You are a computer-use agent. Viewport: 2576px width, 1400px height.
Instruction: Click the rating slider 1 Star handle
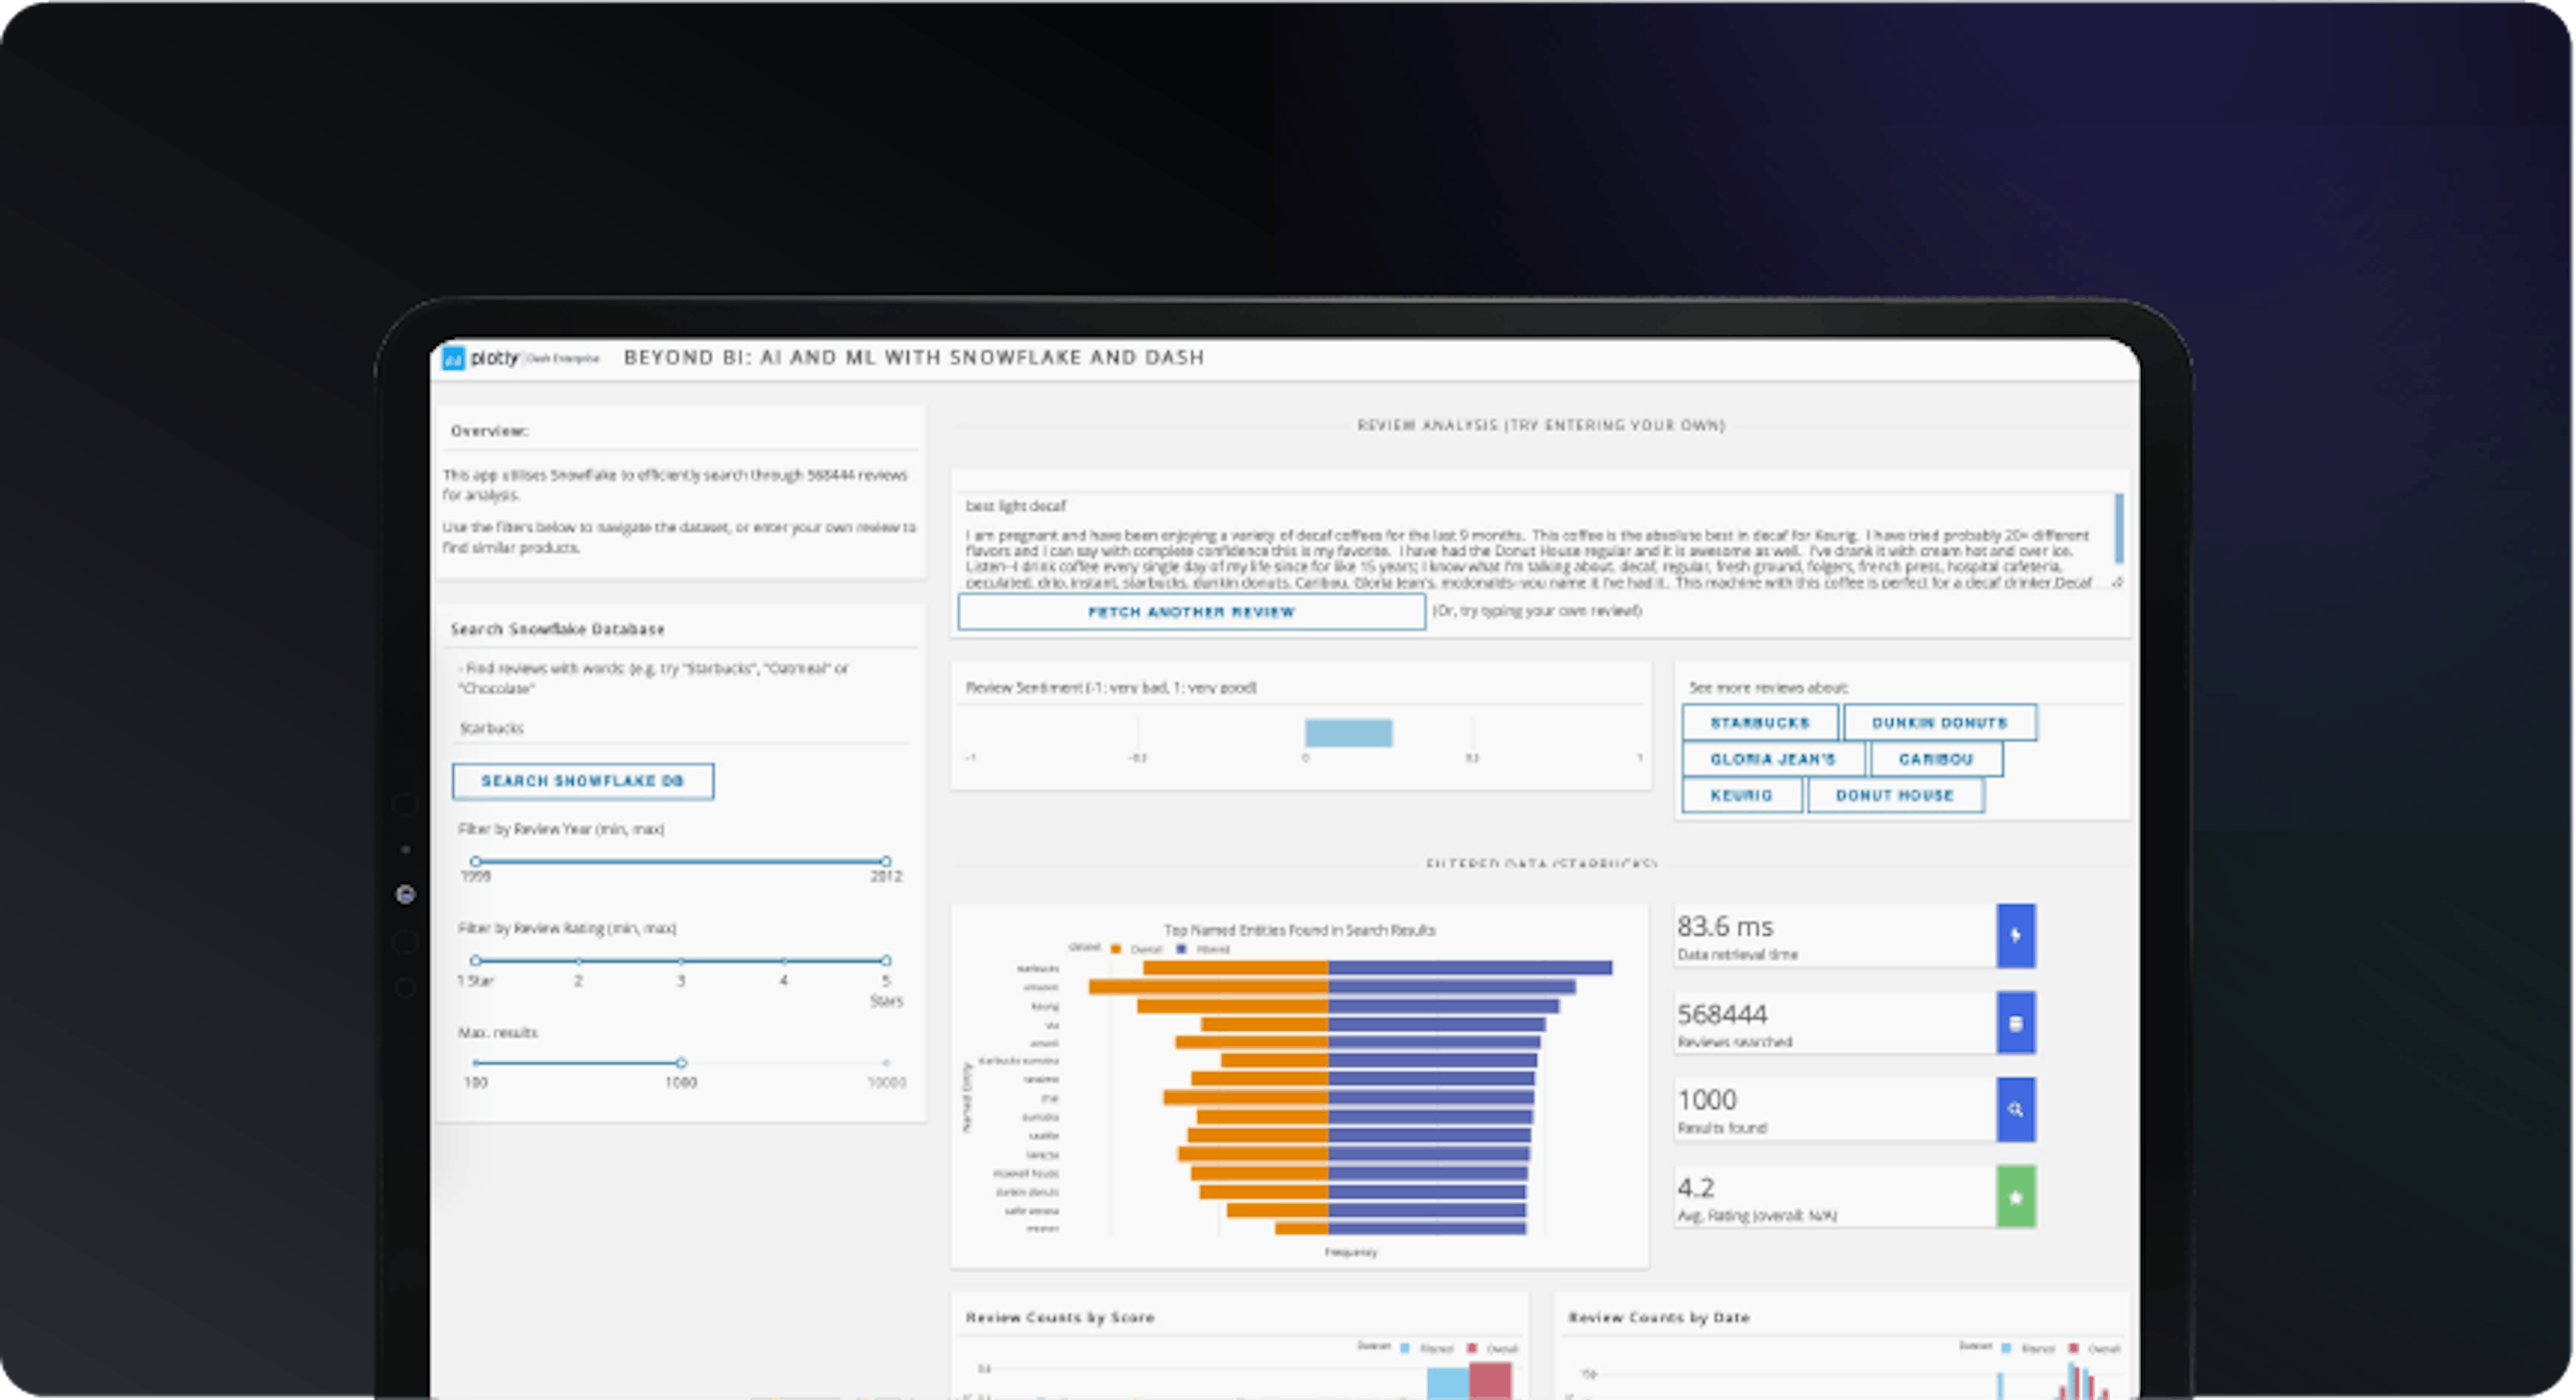[476, 961]
